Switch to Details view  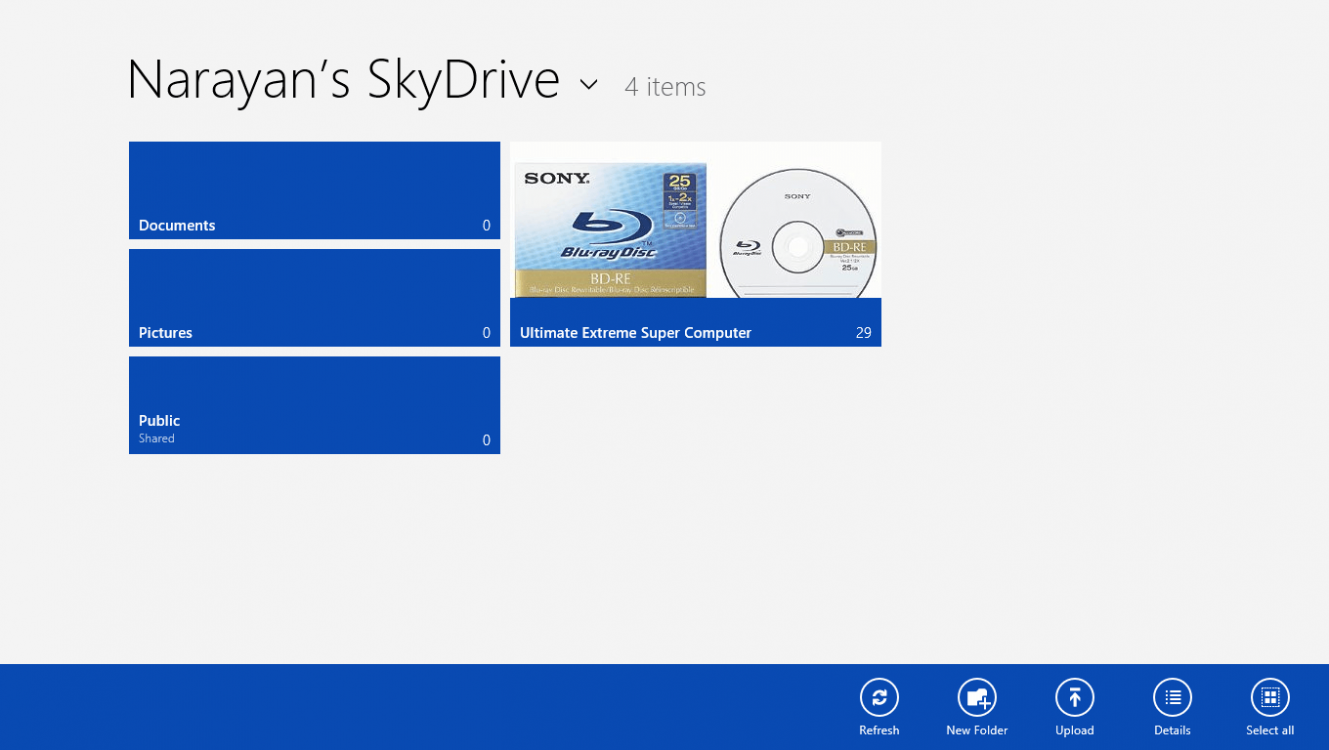[x=1172, y=698]
